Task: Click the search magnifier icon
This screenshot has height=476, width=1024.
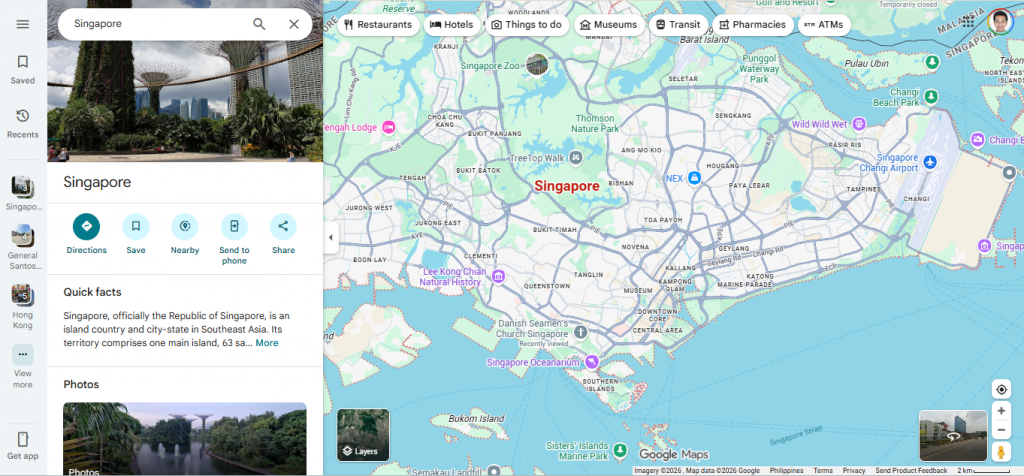Action: tap(259, 24)
